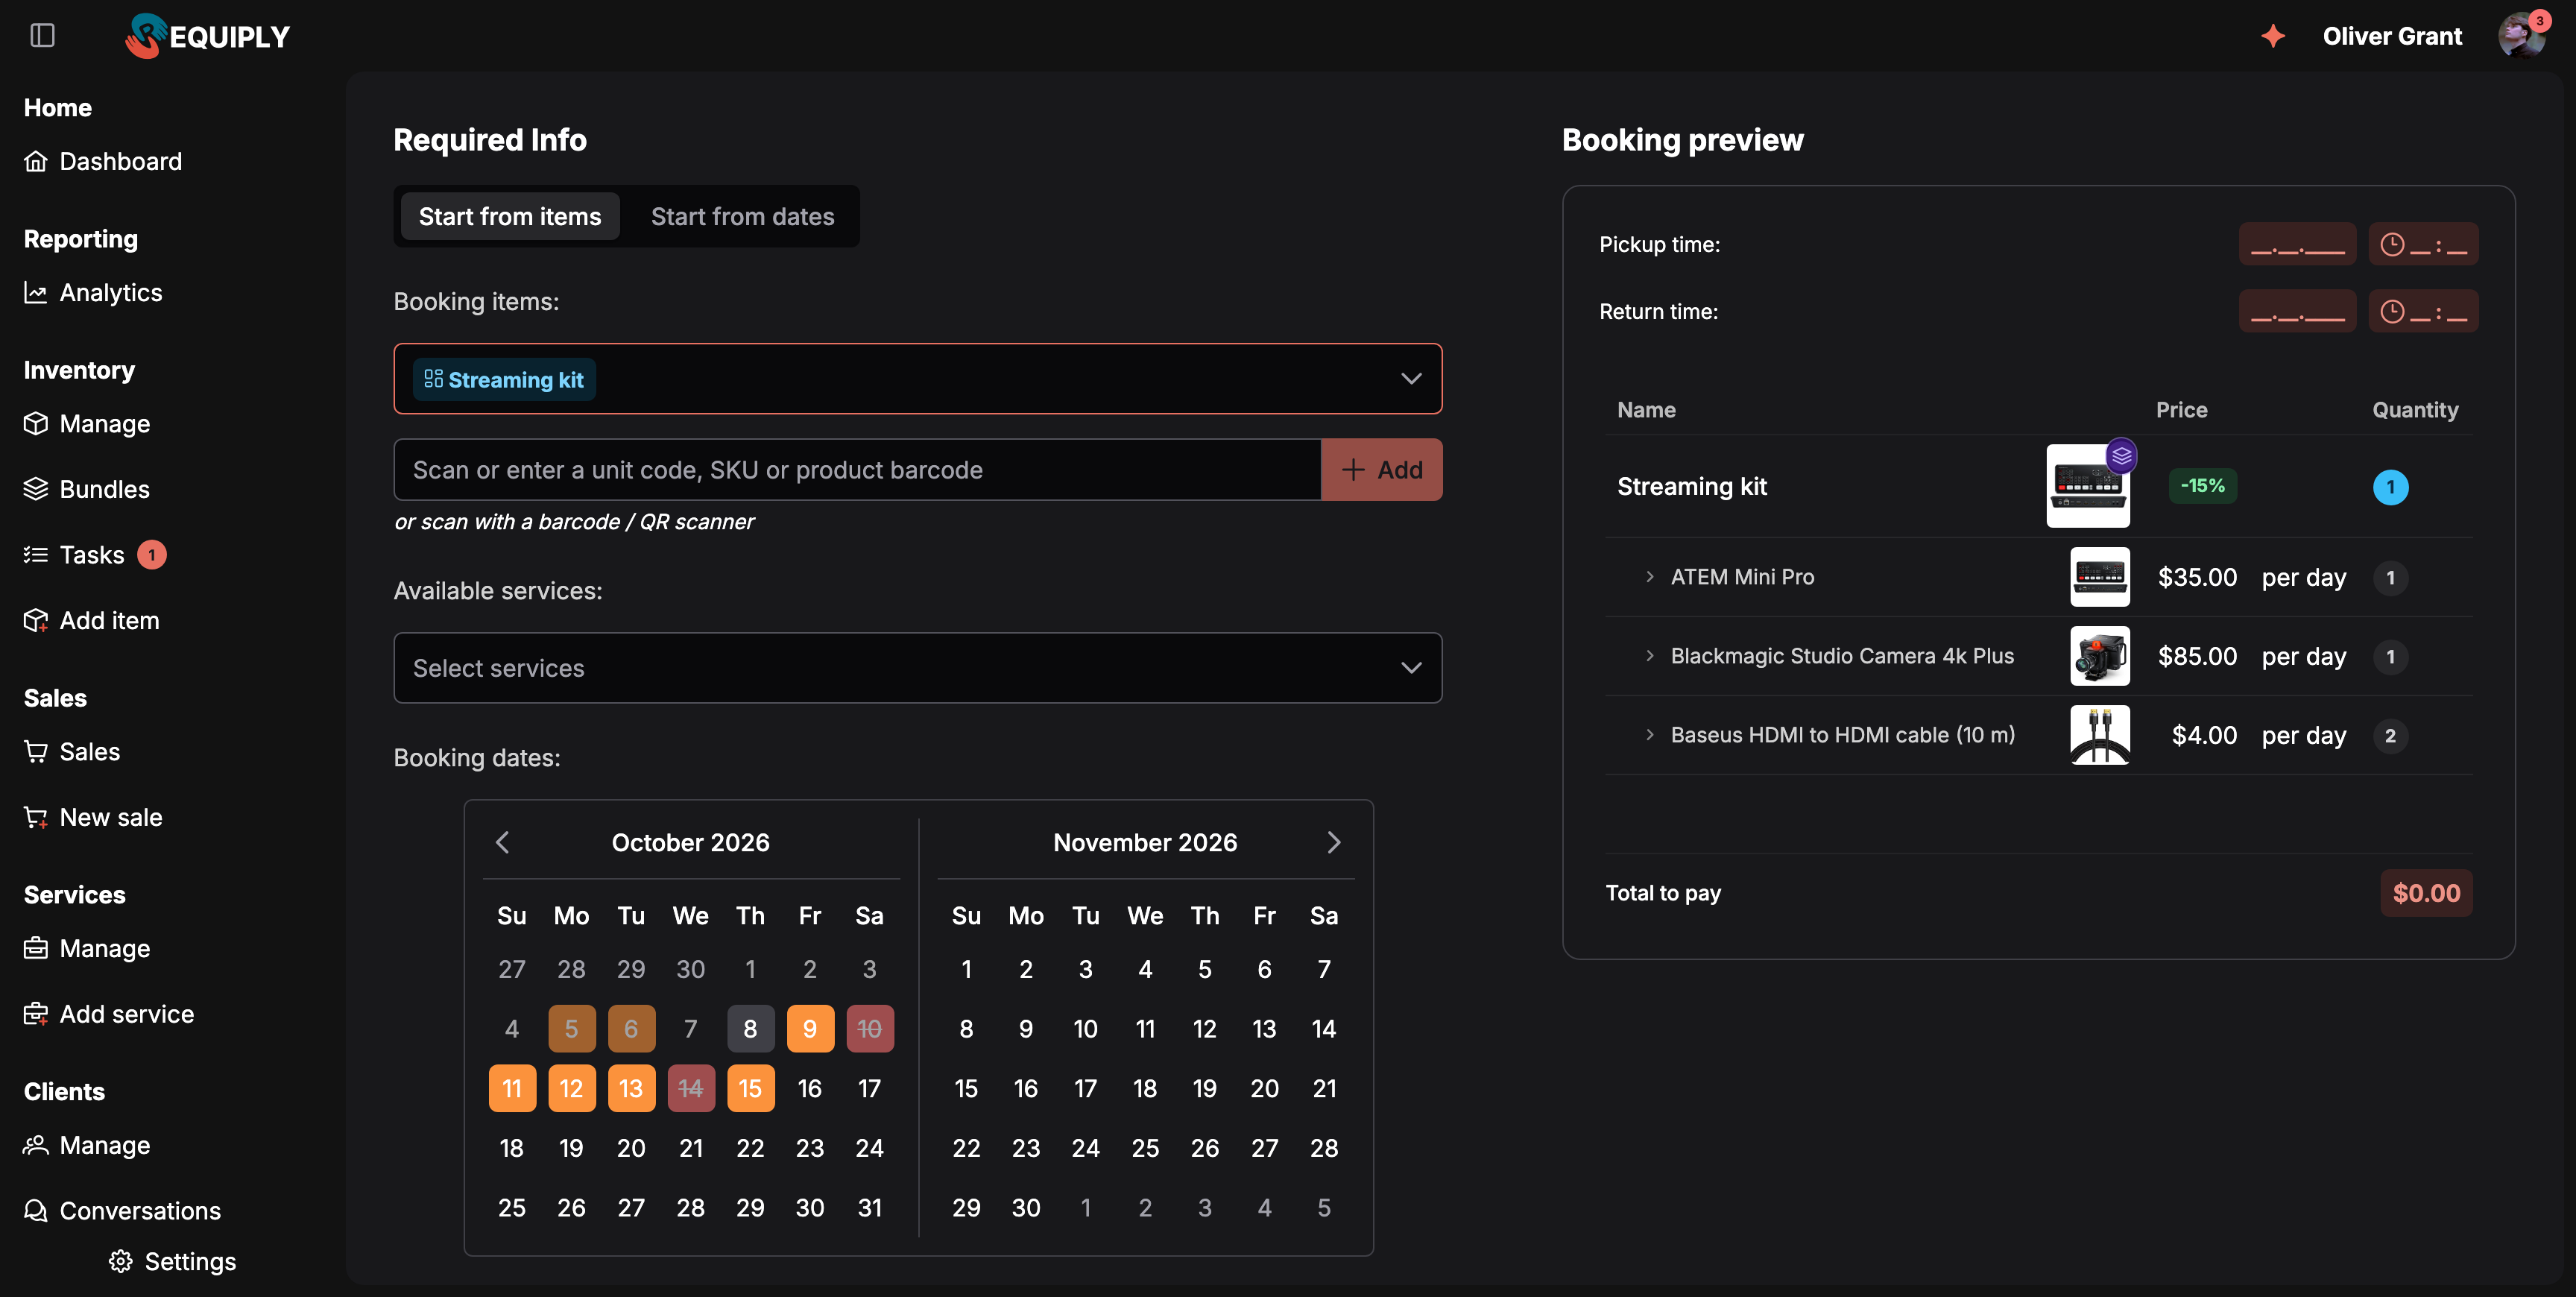Click the -15% discount badge
This screenshot has height=1297, width=2576.
coord(2202,486)
